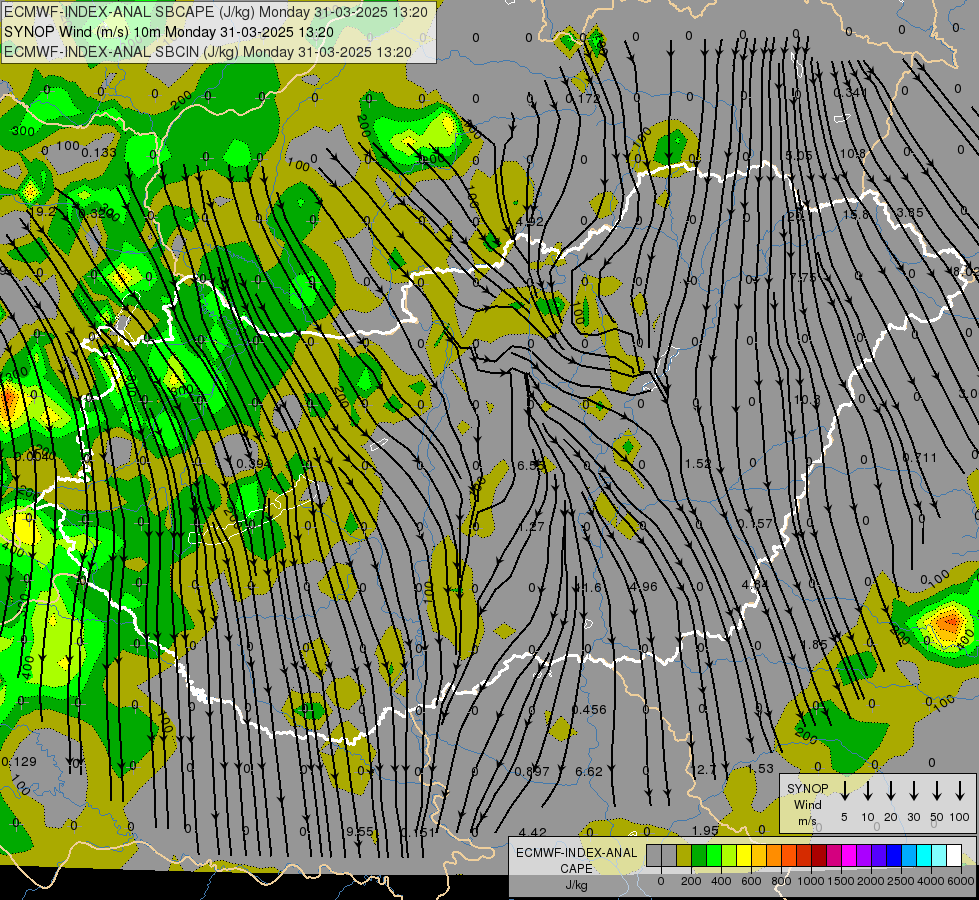Click the wind arrow above 30 in the SYNOP legend
Viewport: 979px width, 900px height.
tap(913, 790)
